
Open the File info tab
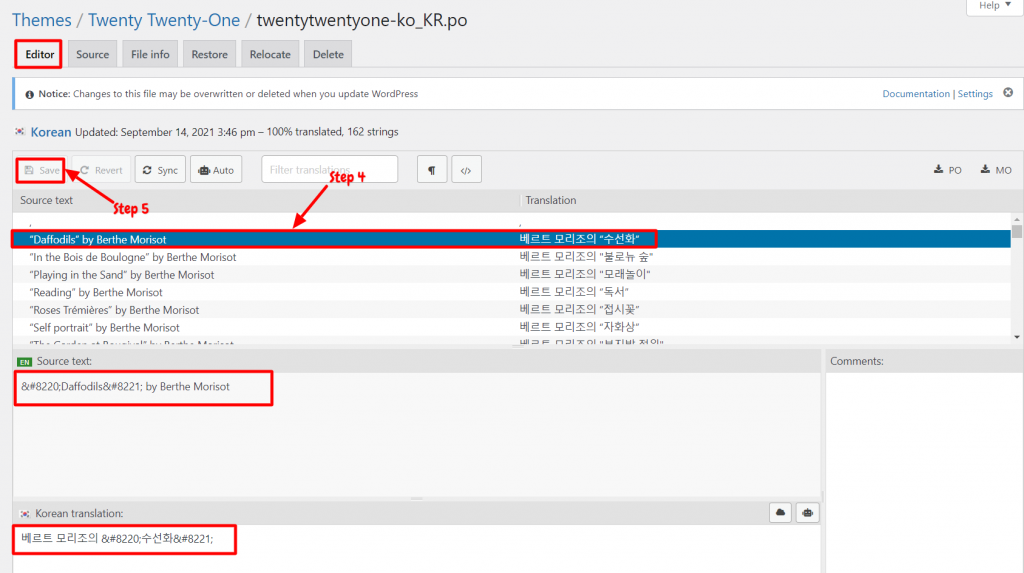click(150, 54)
